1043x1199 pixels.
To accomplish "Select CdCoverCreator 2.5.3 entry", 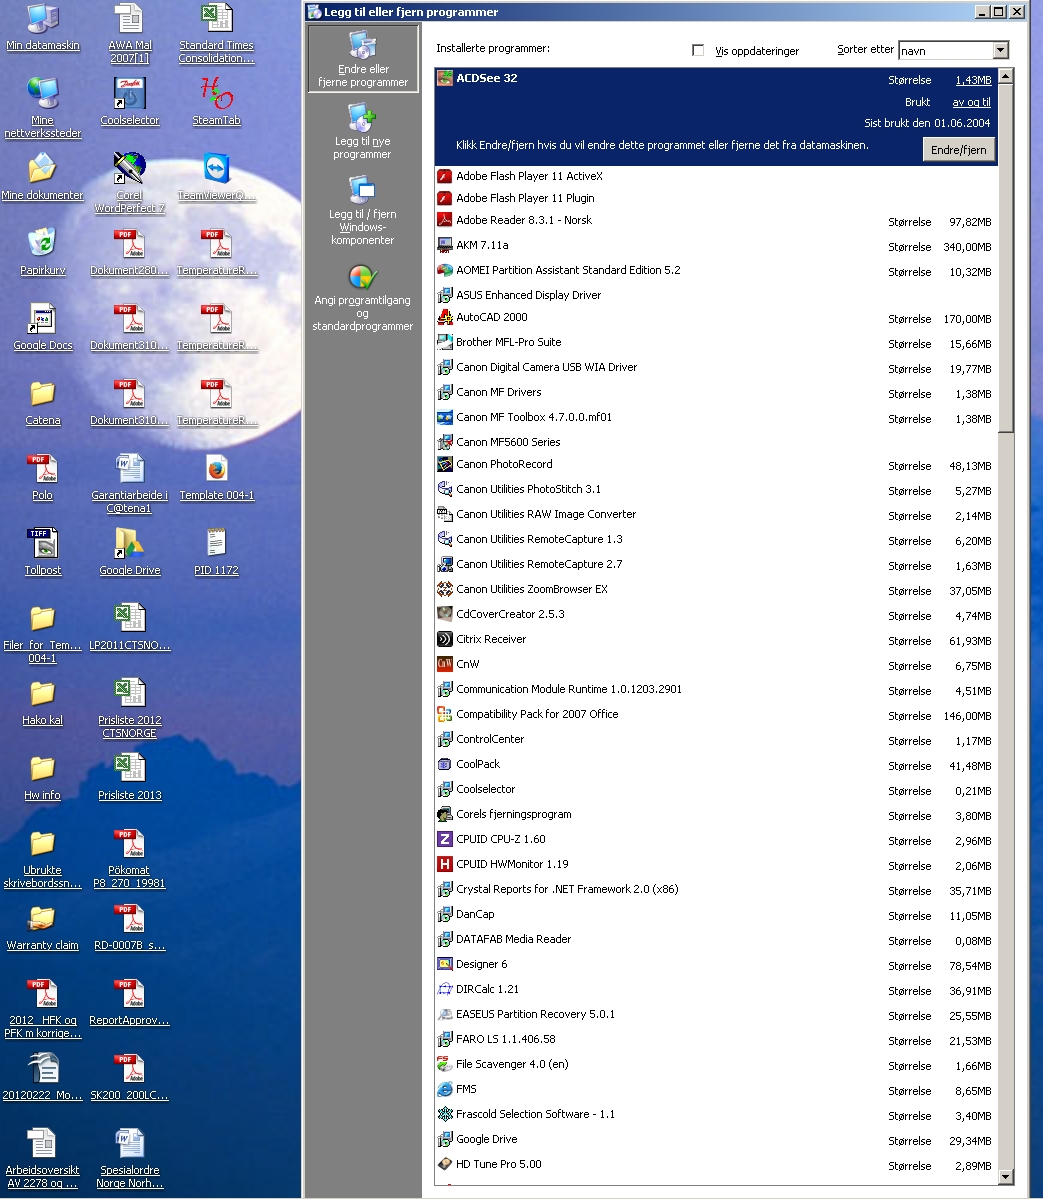I will (716, 614).
